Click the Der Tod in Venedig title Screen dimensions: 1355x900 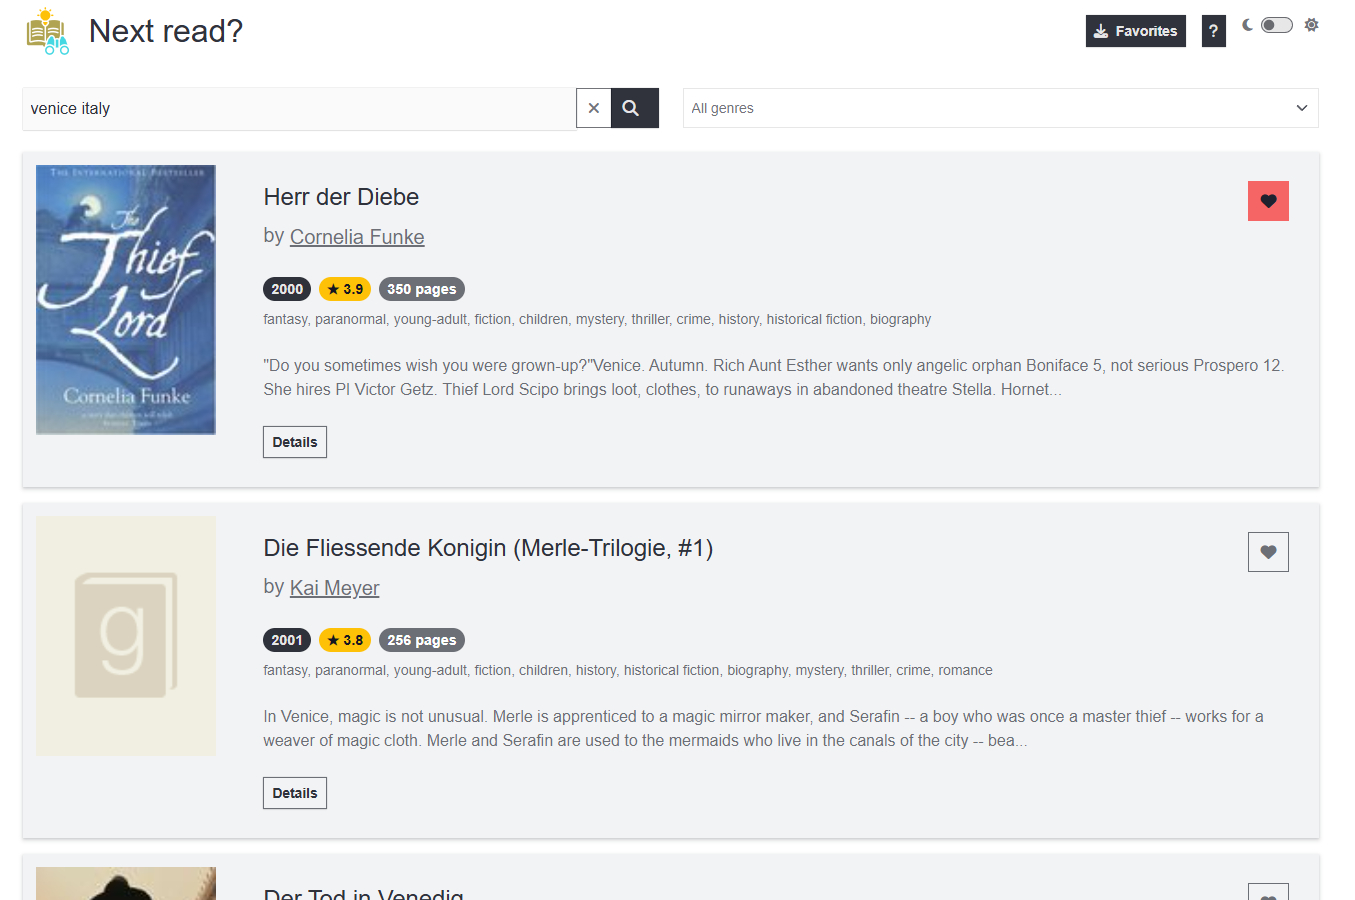point(363,893)
